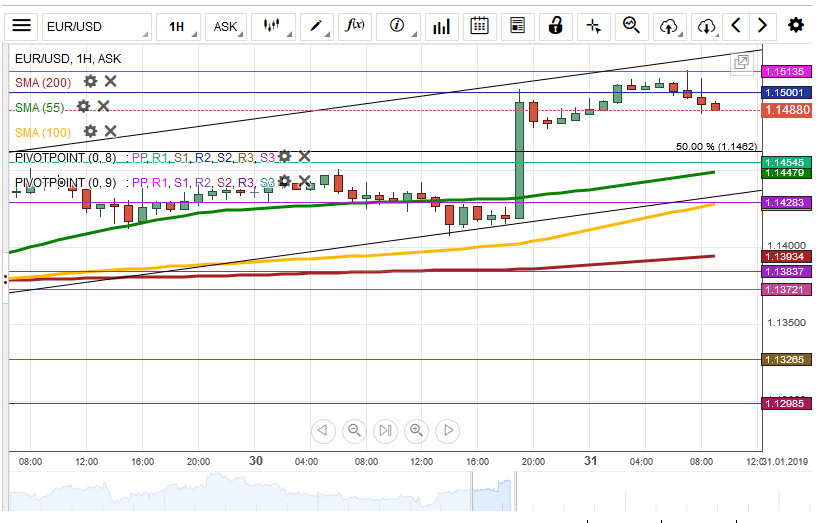819x523 pixels.
Task: Click the magnifier zoom tool in toolbar
Action: click(631, 26)
